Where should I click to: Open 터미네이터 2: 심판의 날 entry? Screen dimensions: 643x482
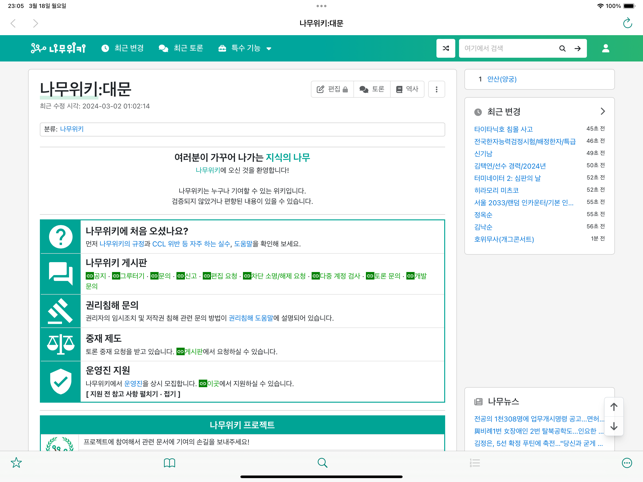pos(507,178)
